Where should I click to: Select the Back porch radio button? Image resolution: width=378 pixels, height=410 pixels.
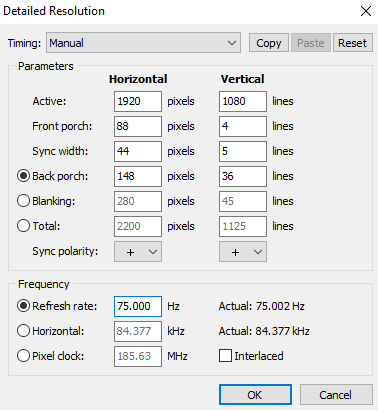coord(23,176)
